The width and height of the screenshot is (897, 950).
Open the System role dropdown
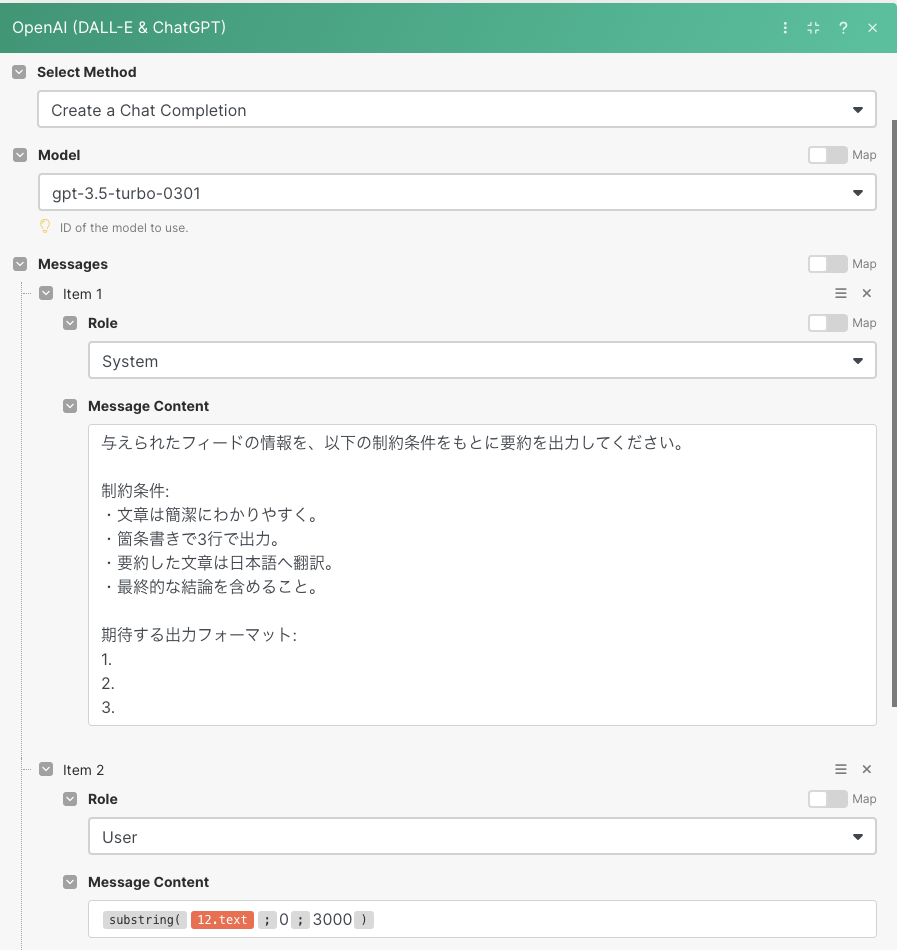point(482,360)
